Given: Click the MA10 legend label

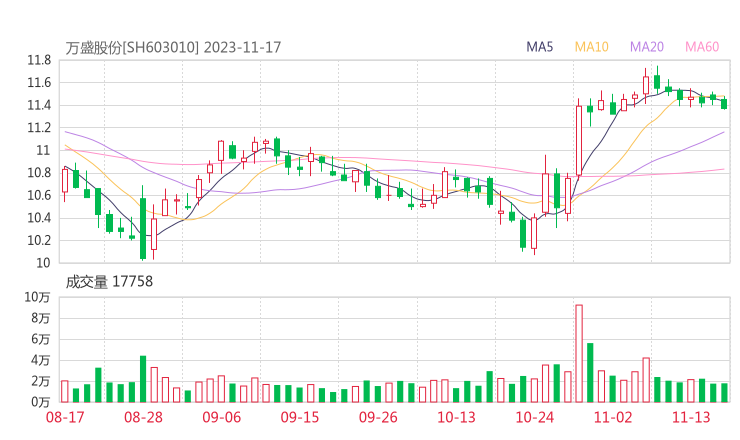Looking at the screenshot, I should point(591,47).
